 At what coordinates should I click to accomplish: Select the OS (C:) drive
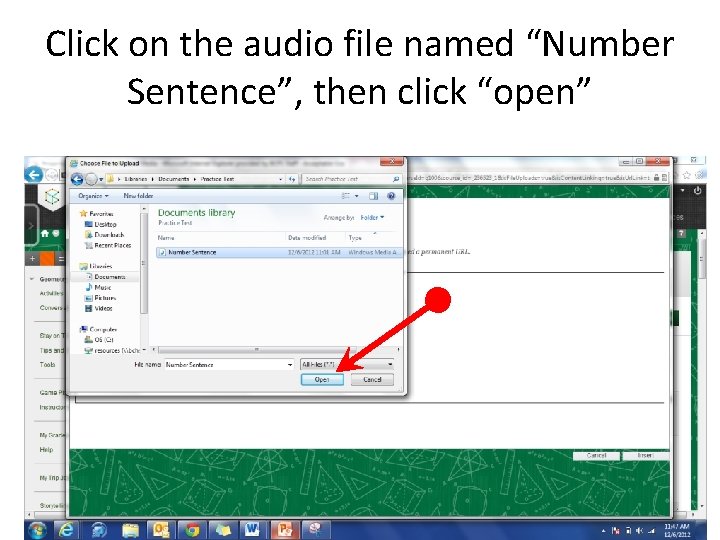click(x=99, y=340)
